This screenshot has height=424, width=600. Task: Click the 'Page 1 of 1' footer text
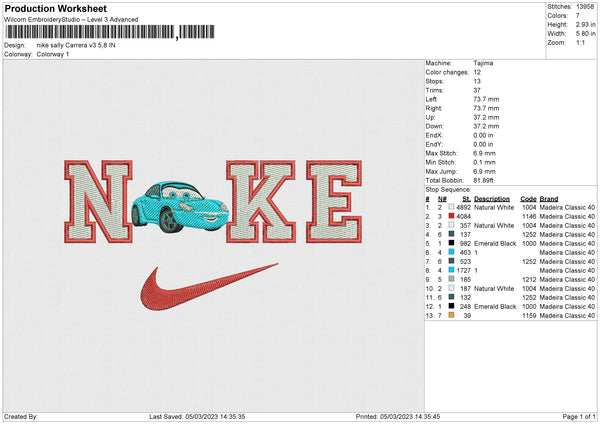click(579, 416)
